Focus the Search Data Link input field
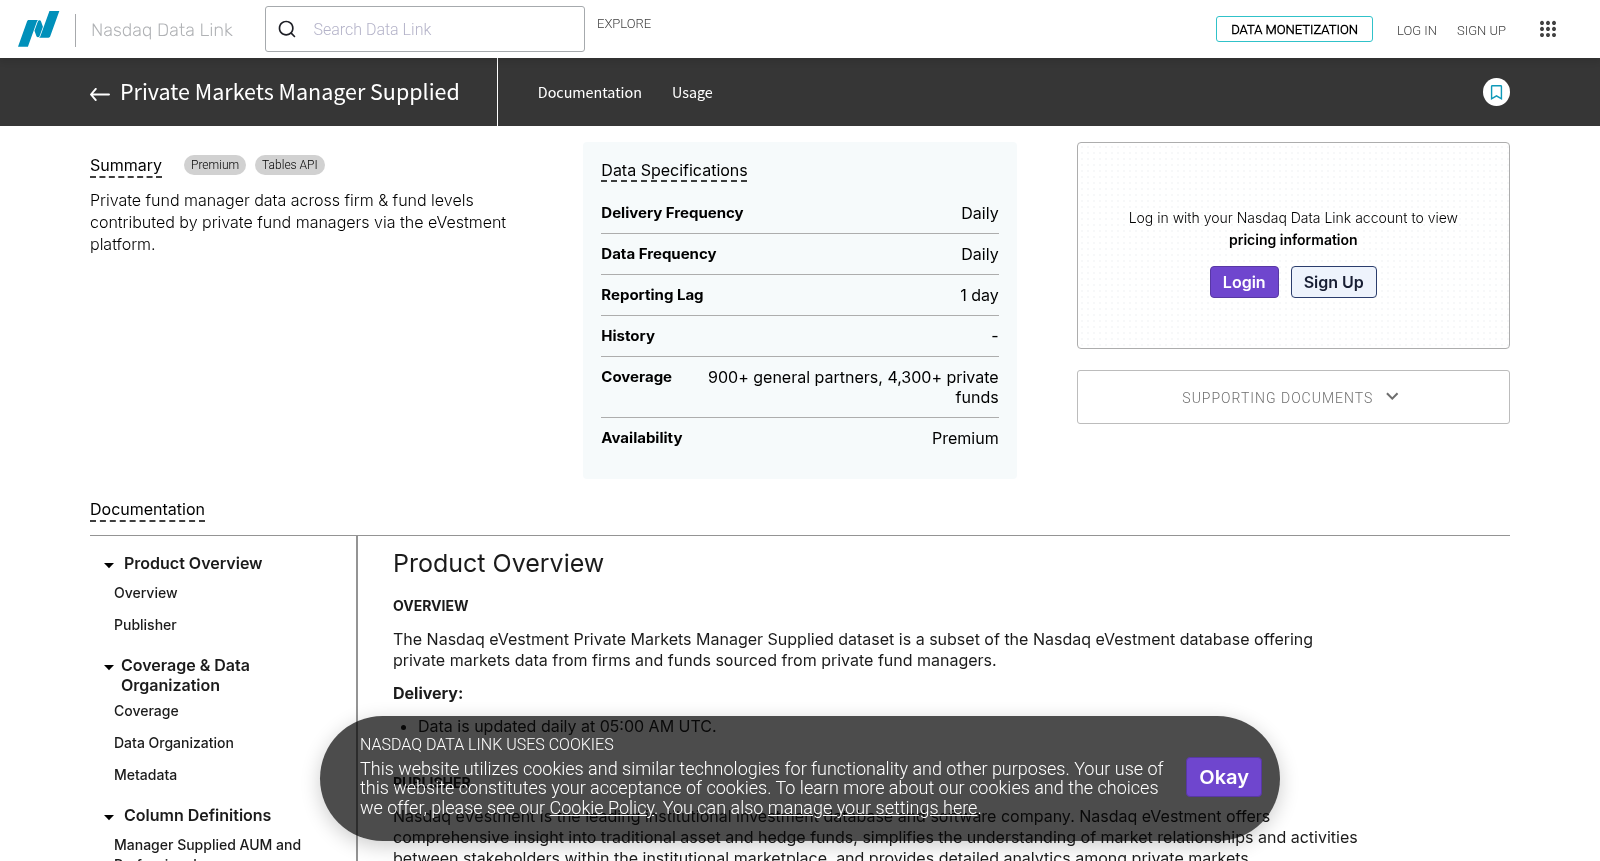 coord(425,29)
